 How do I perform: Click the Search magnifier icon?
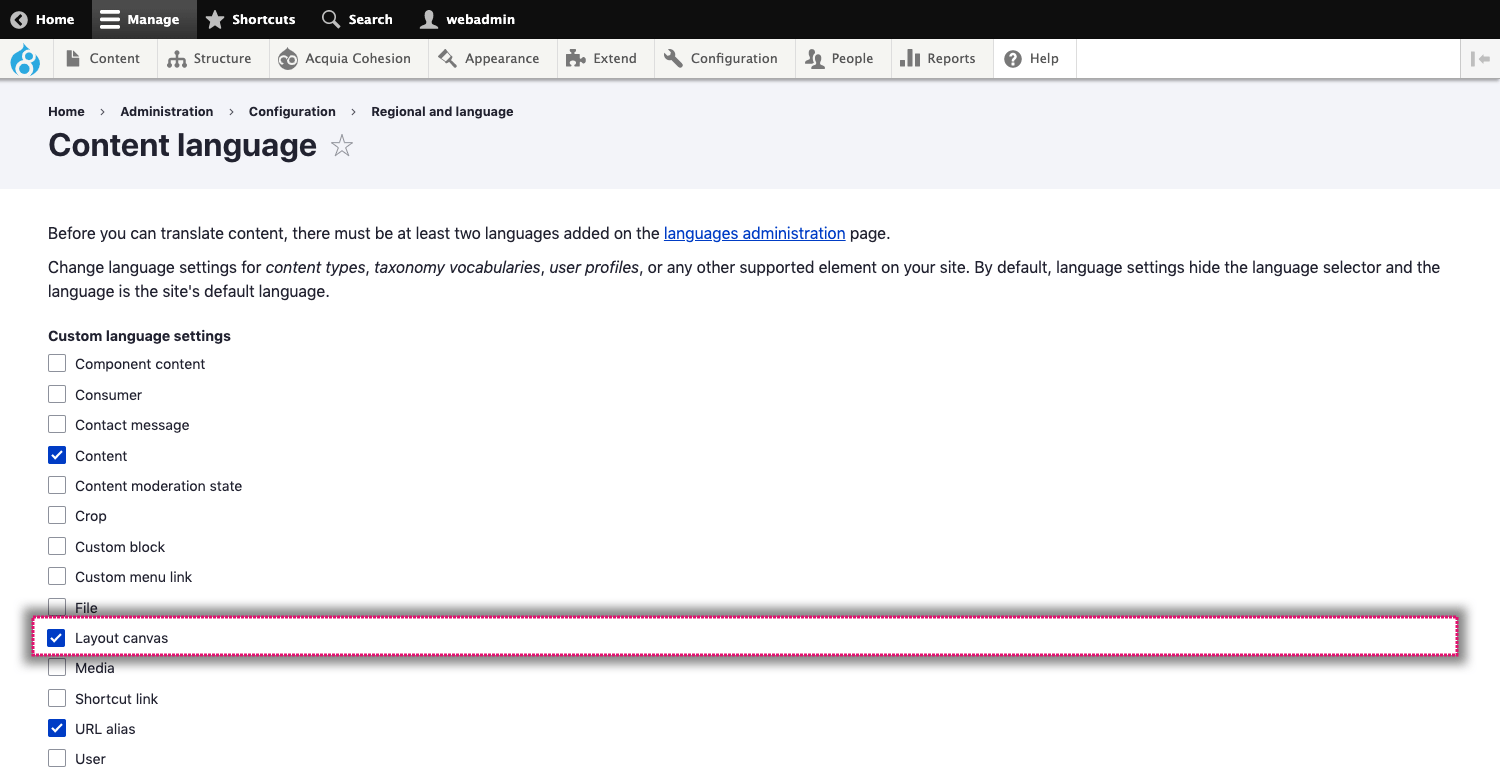(x=331, y=19)
